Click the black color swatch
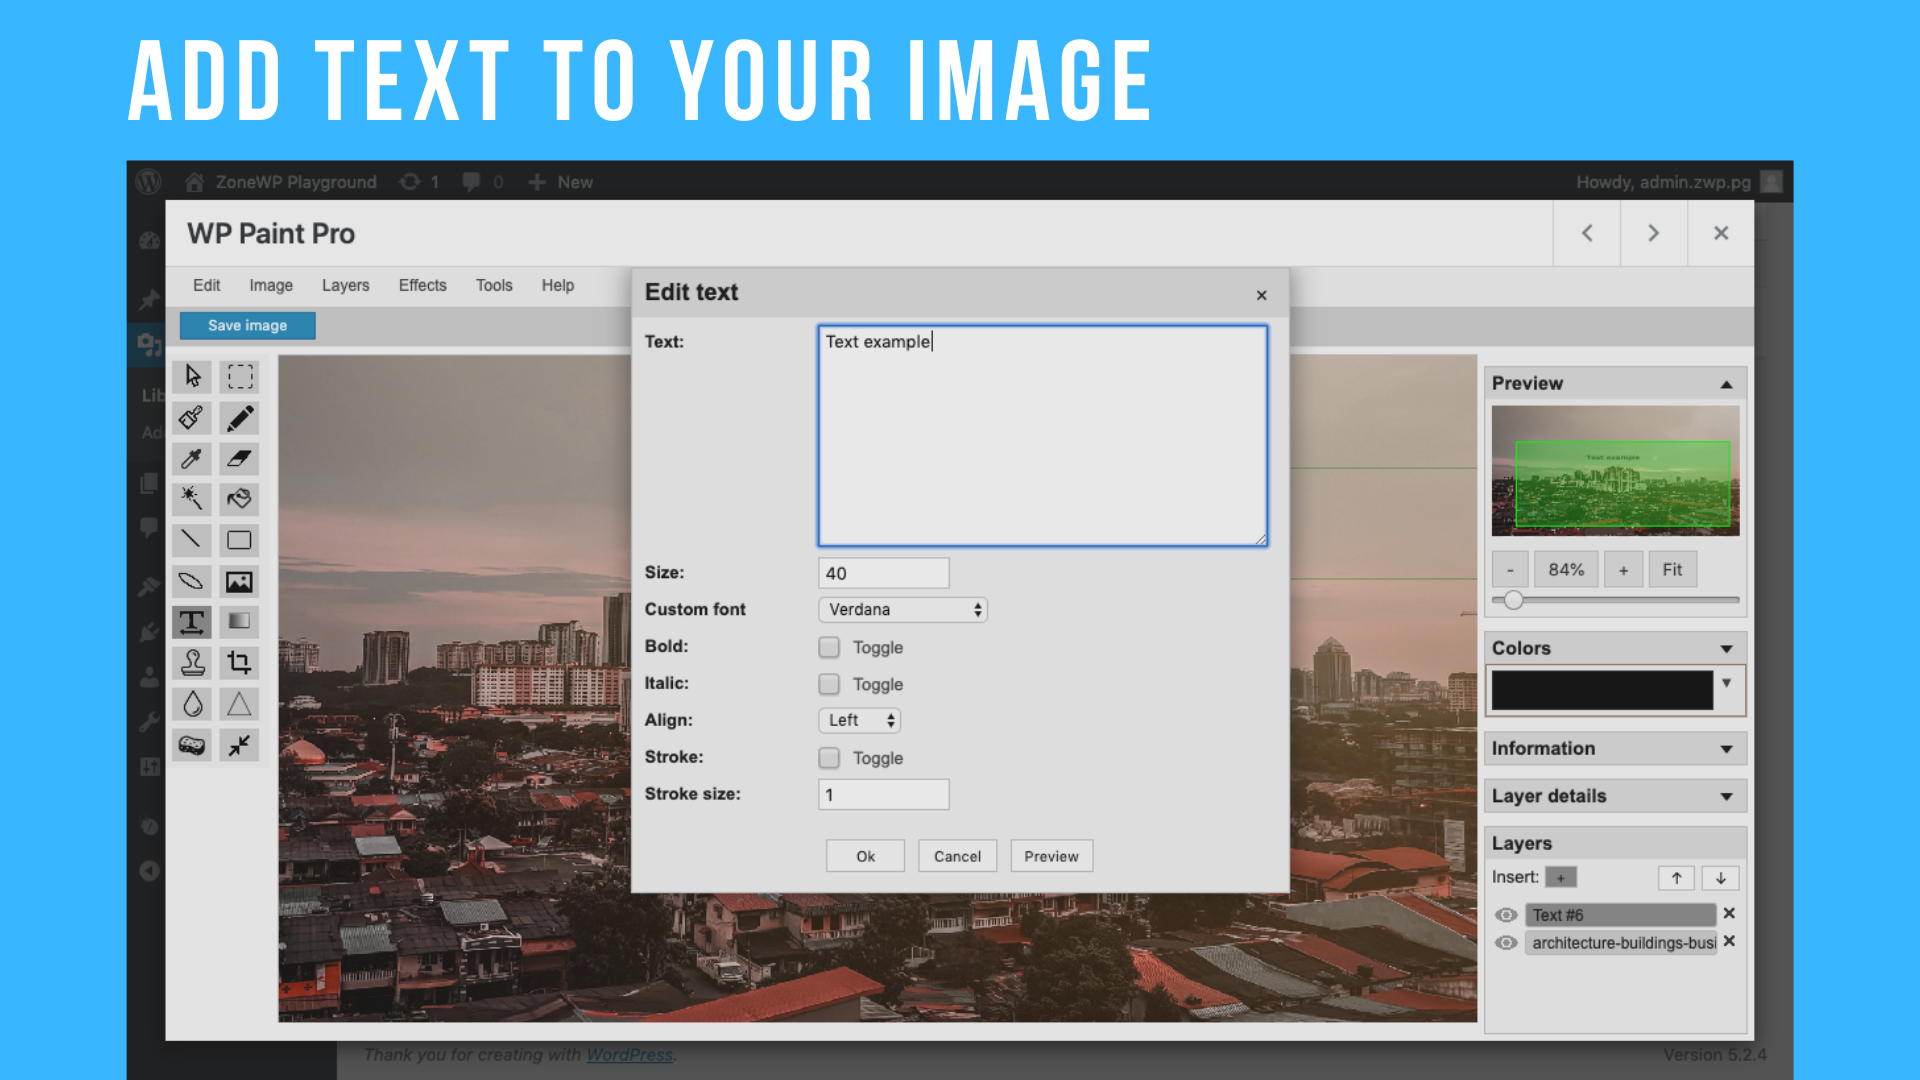 coord(1602,691)
